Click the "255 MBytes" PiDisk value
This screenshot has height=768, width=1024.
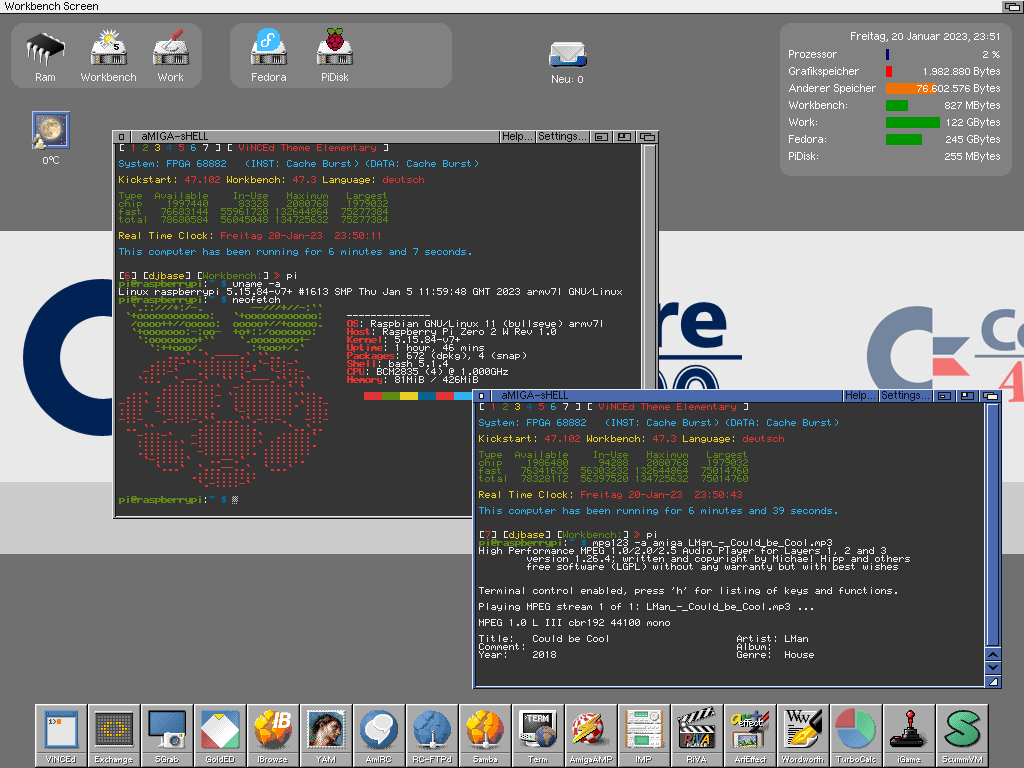click(972, 156)
